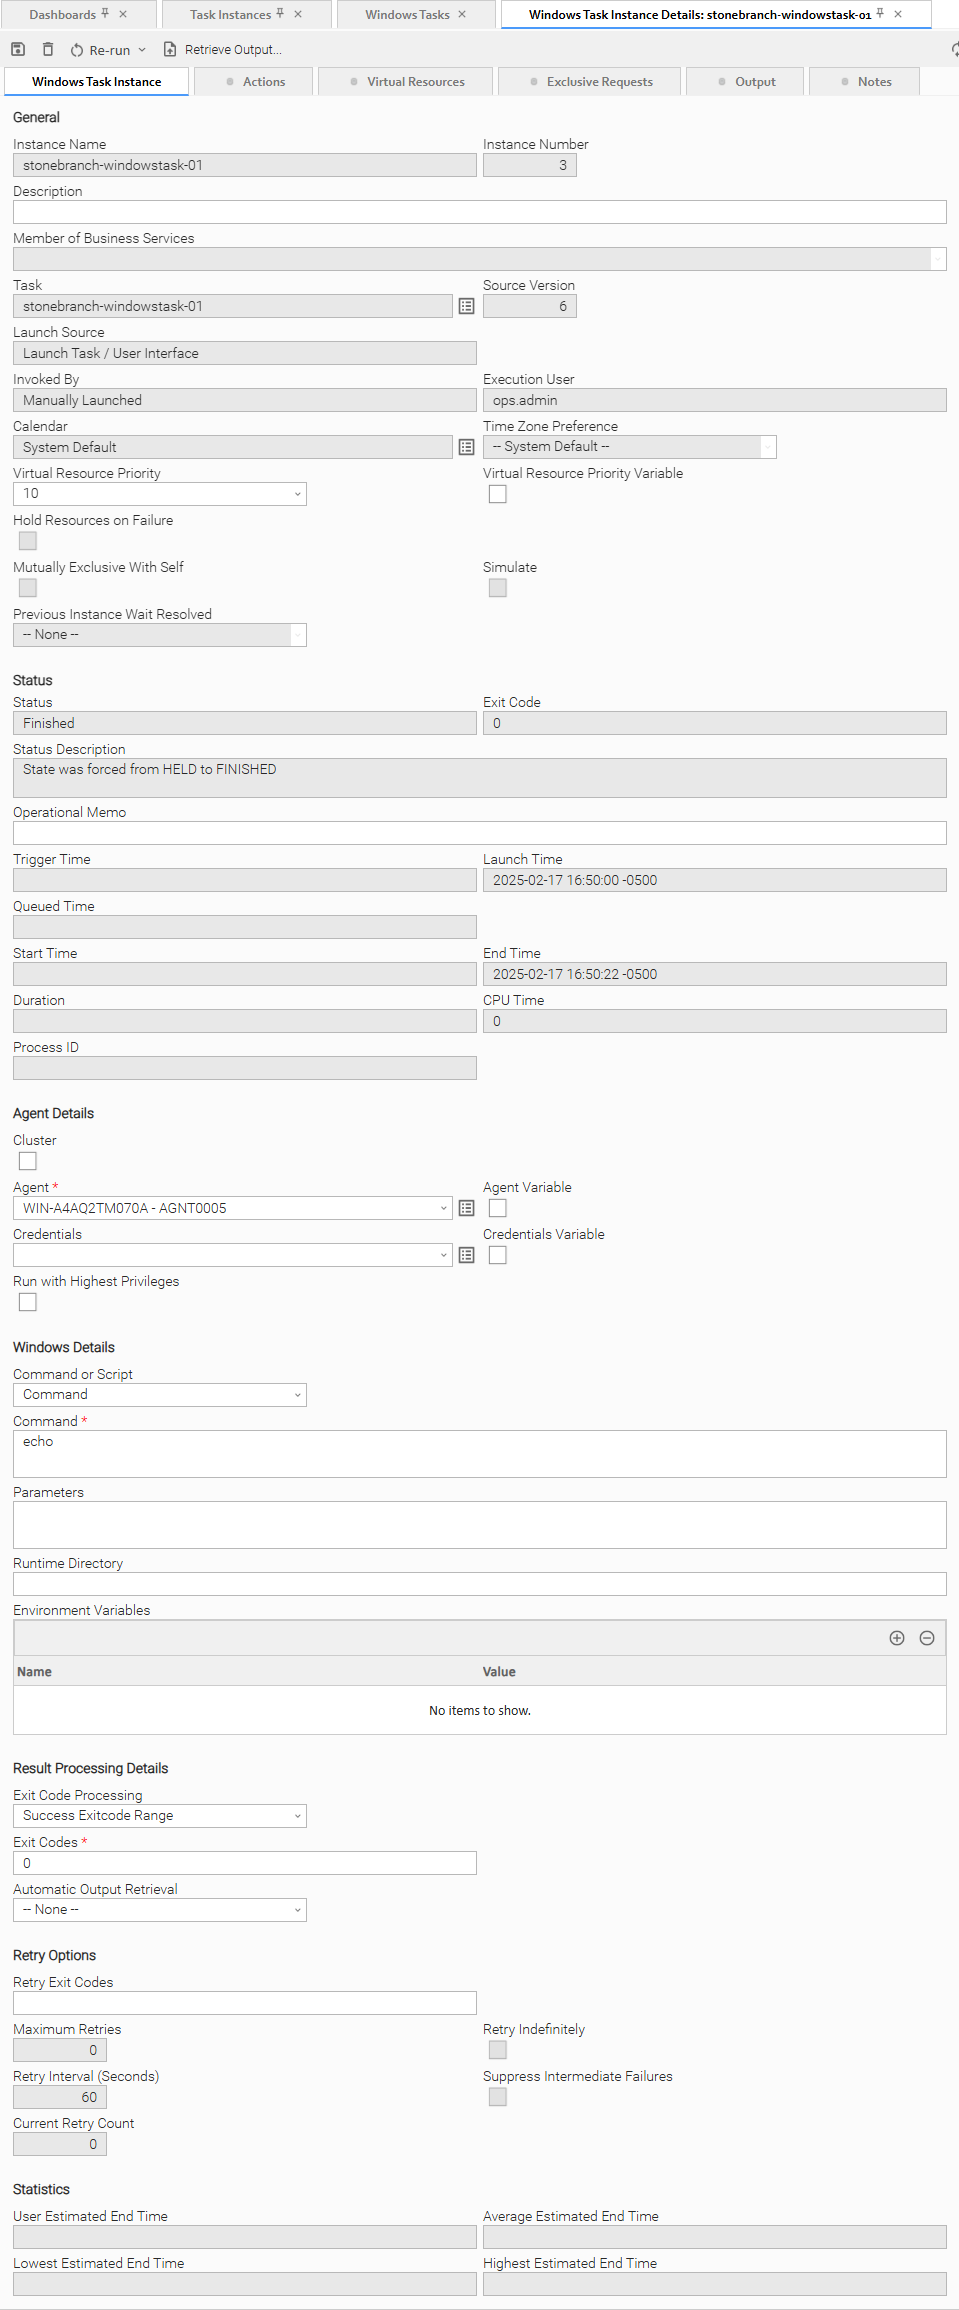
Task: Click the Re-run button
Action: click(100, 50)
